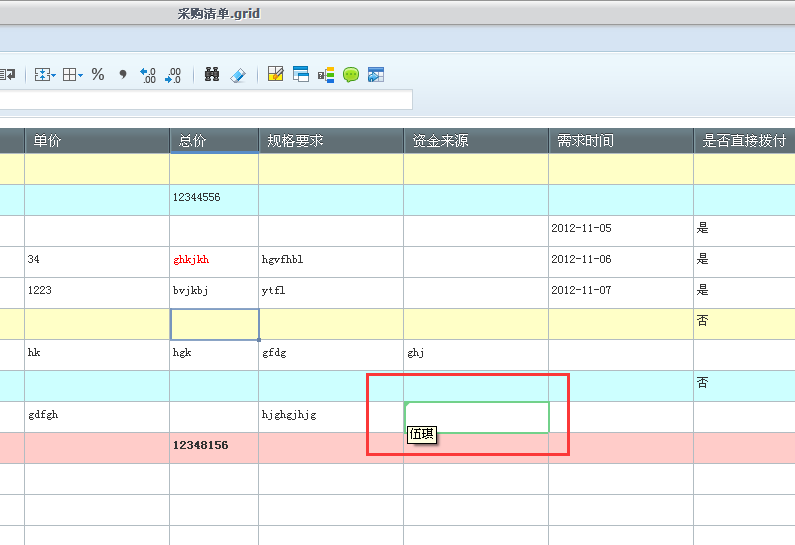Click 是 in the 2012-11-06 row
This screenshot has width=795, height=545.
coord(702,259)
